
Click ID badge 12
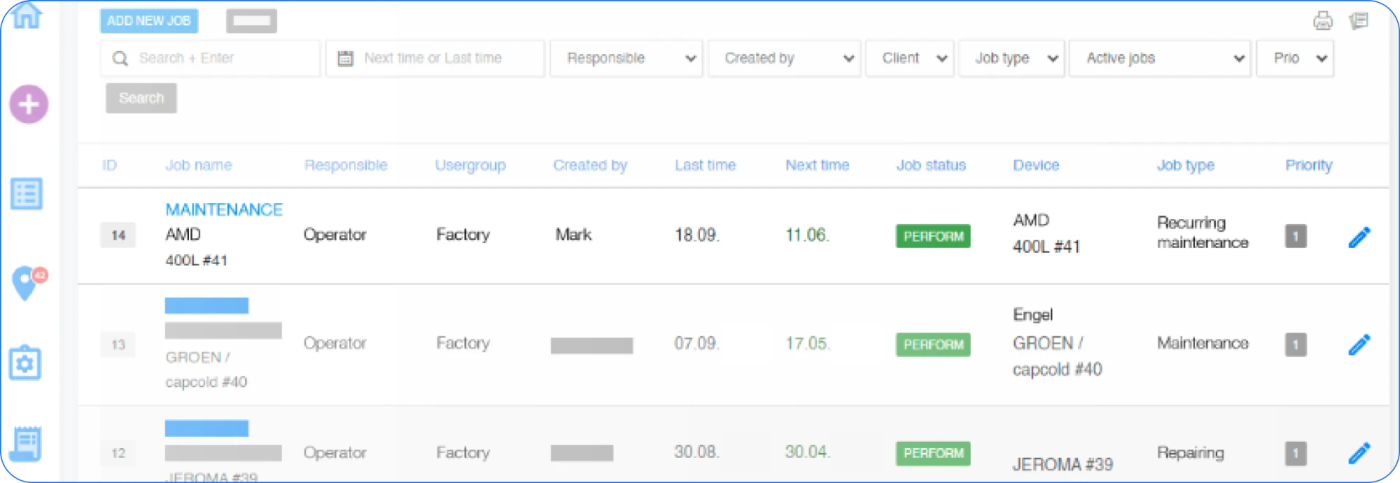coord(118,453)
